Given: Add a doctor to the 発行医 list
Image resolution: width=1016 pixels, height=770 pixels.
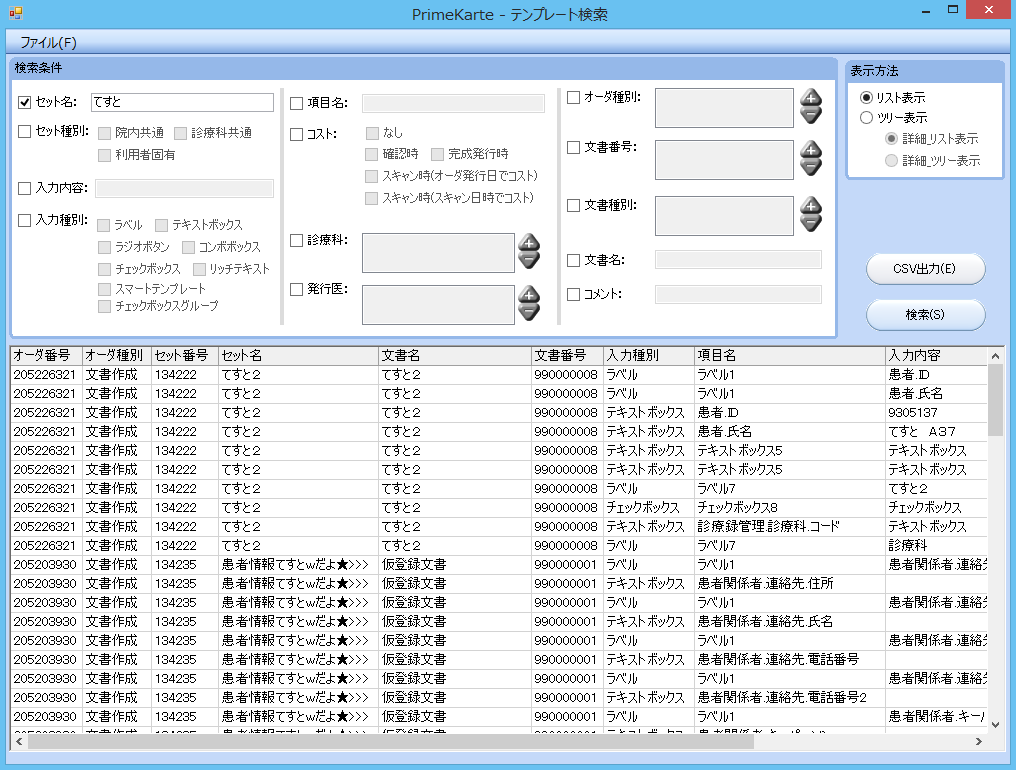Looking at the screenshot, I should pos(529,295).
